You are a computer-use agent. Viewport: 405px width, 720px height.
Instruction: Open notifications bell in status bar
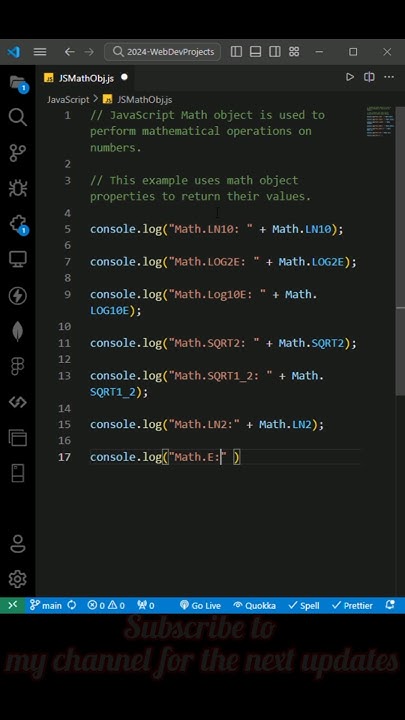[390, 605]
